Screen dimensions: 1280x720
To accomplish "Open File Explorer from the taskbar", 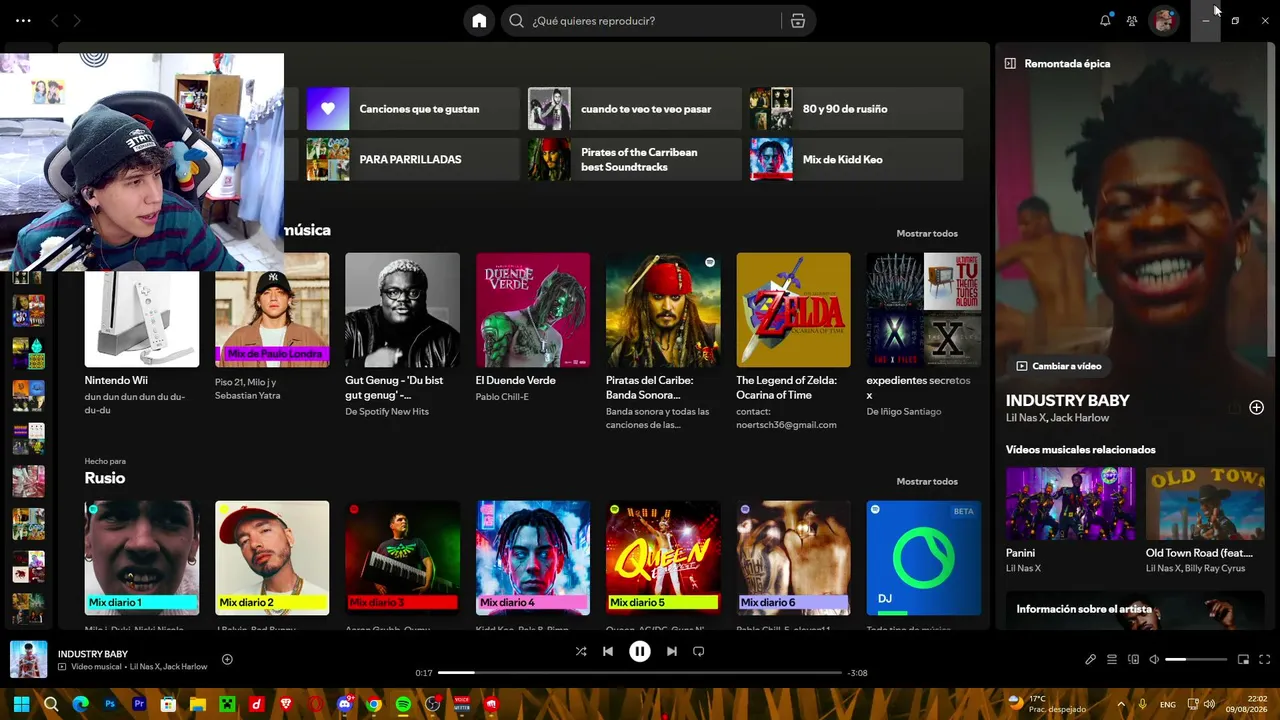I will click(x=198, y=704).
